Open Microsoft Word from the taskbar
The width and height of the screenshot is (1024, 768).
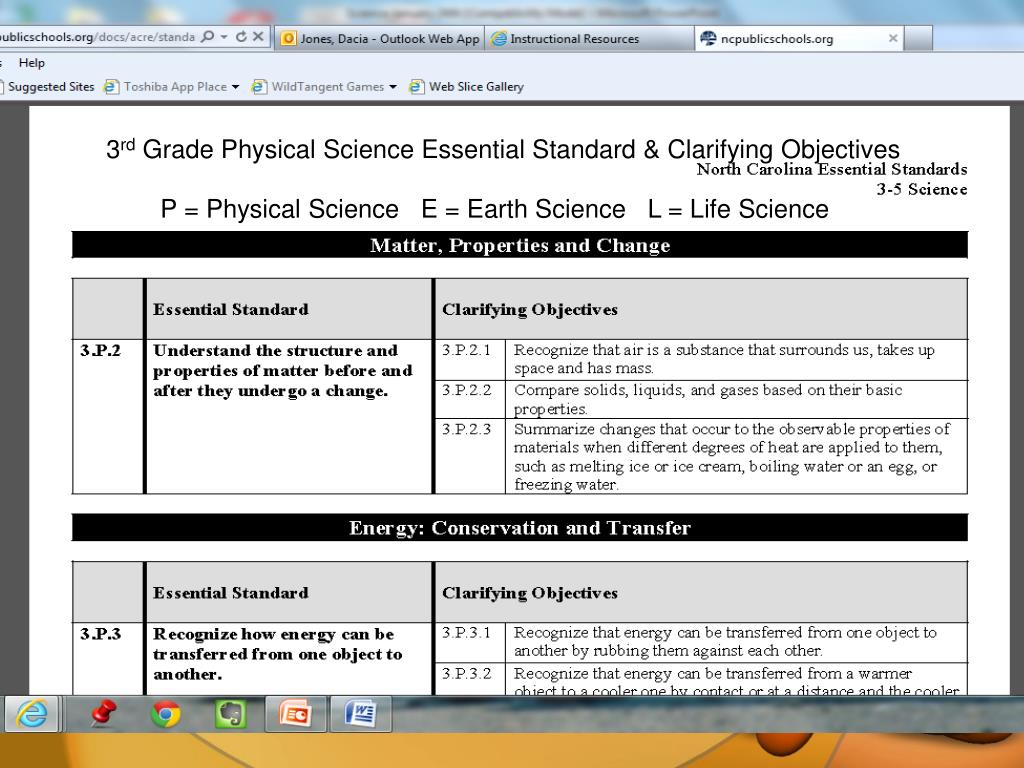361,714
